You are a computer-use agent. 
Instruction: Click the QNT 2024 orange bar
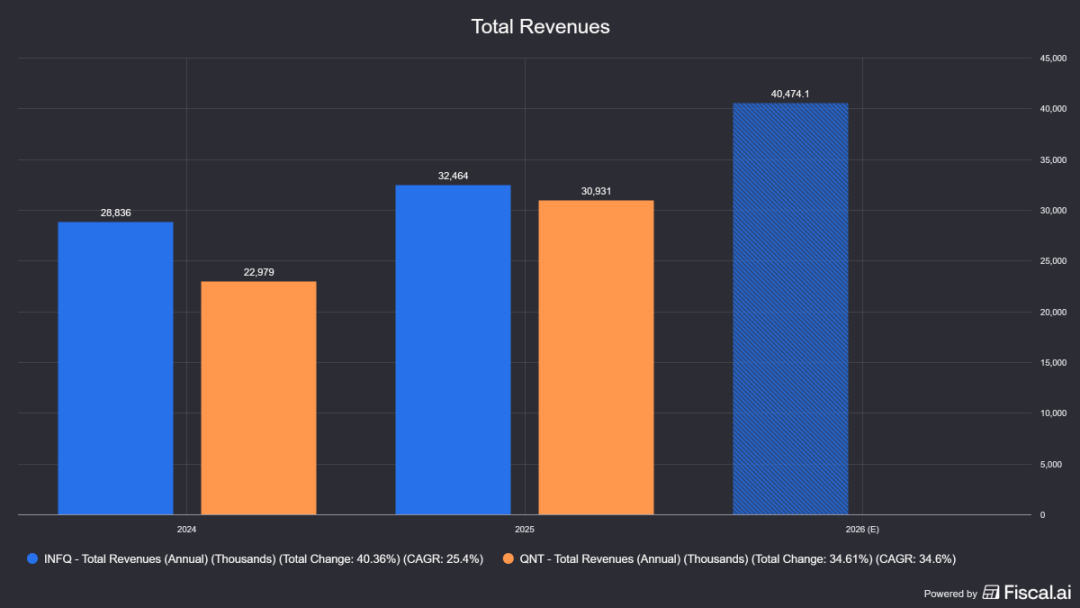[x=259, y=398]
